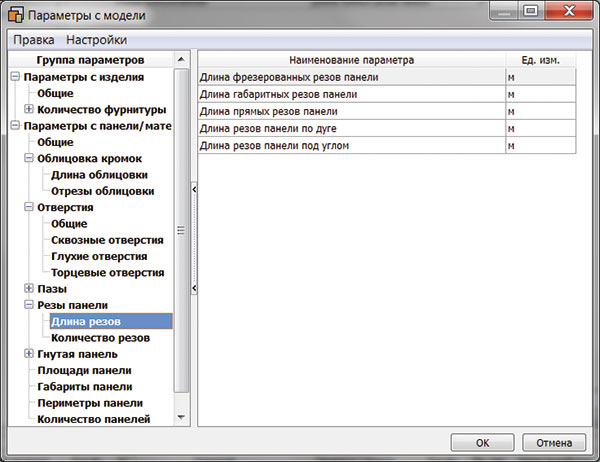The image size is (600, 462).
Task: Click the Наименование параметра column header
Action: (x=350, y=60)
